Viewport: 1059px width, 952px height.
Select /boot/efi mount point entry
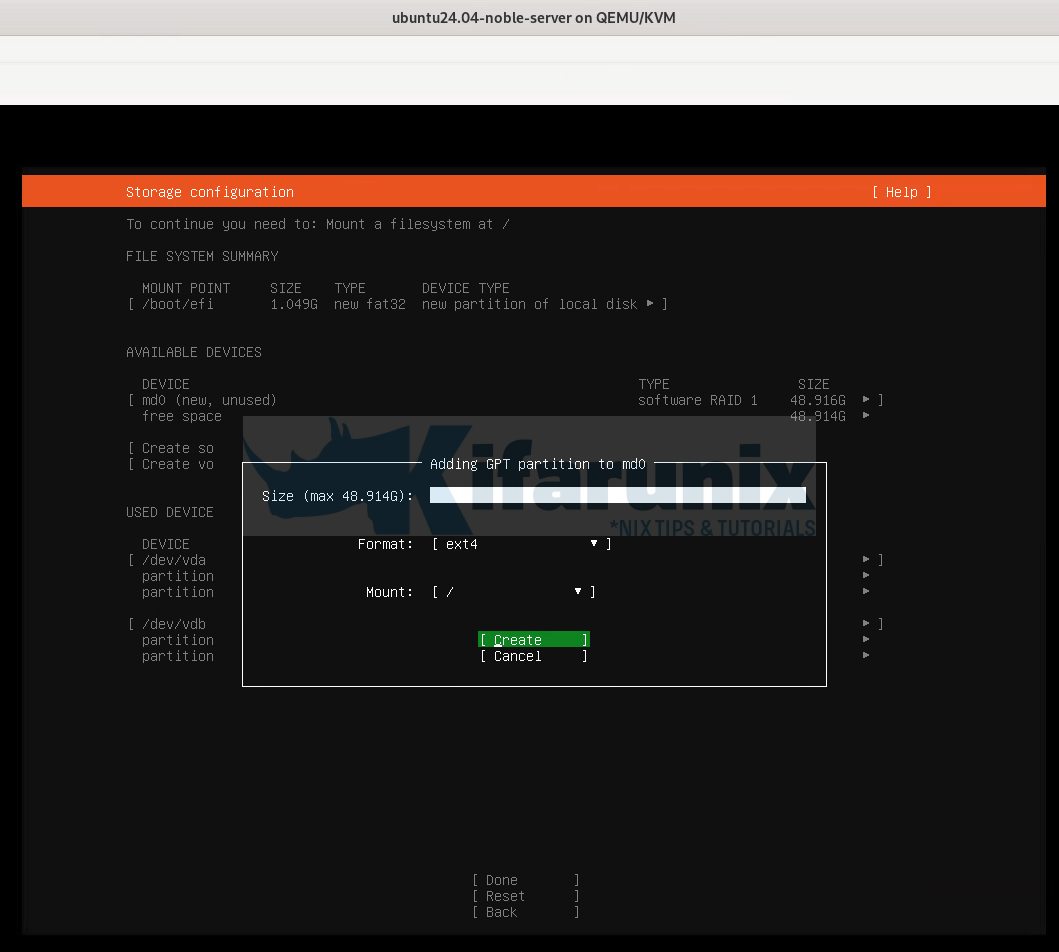pos(398,304)
